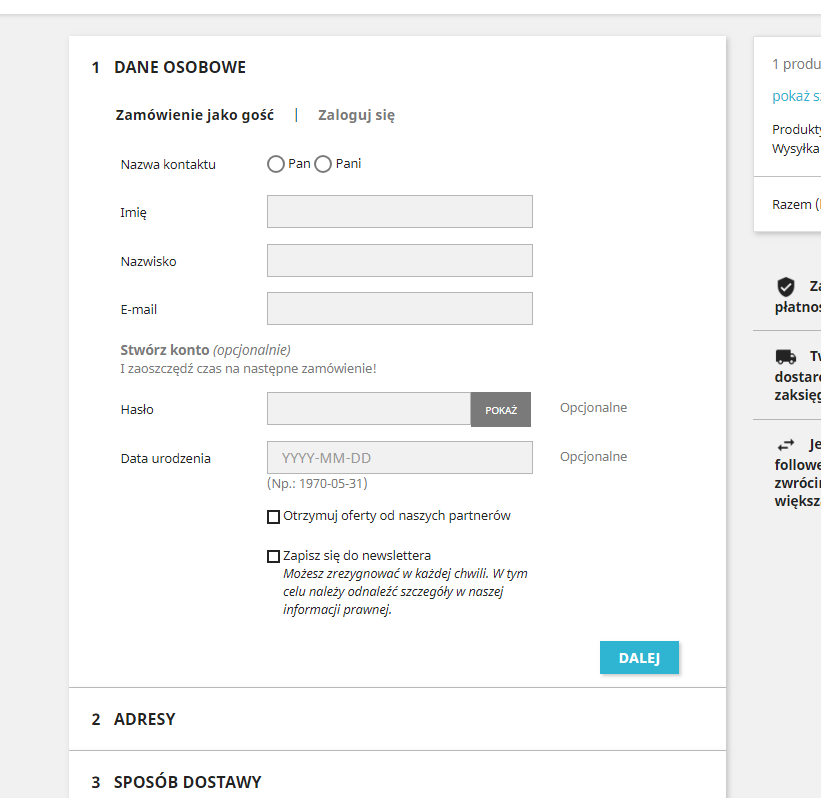Click the delivery truck icon
Viewport: 821px width, 798px height.
[785, 357]
